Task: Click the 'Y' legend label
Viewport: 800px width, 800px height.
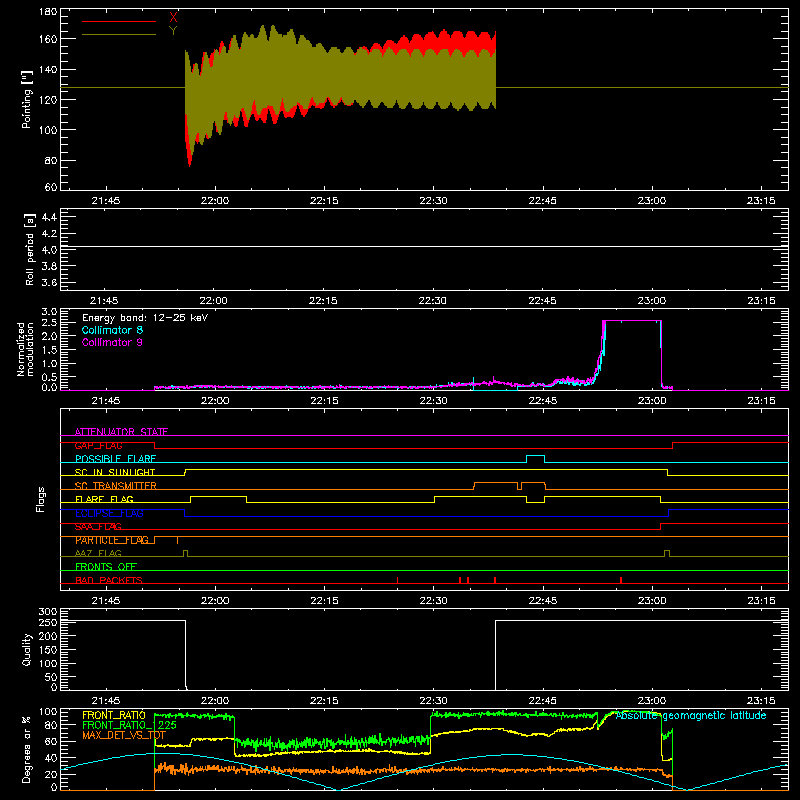Action: (173, 31)
